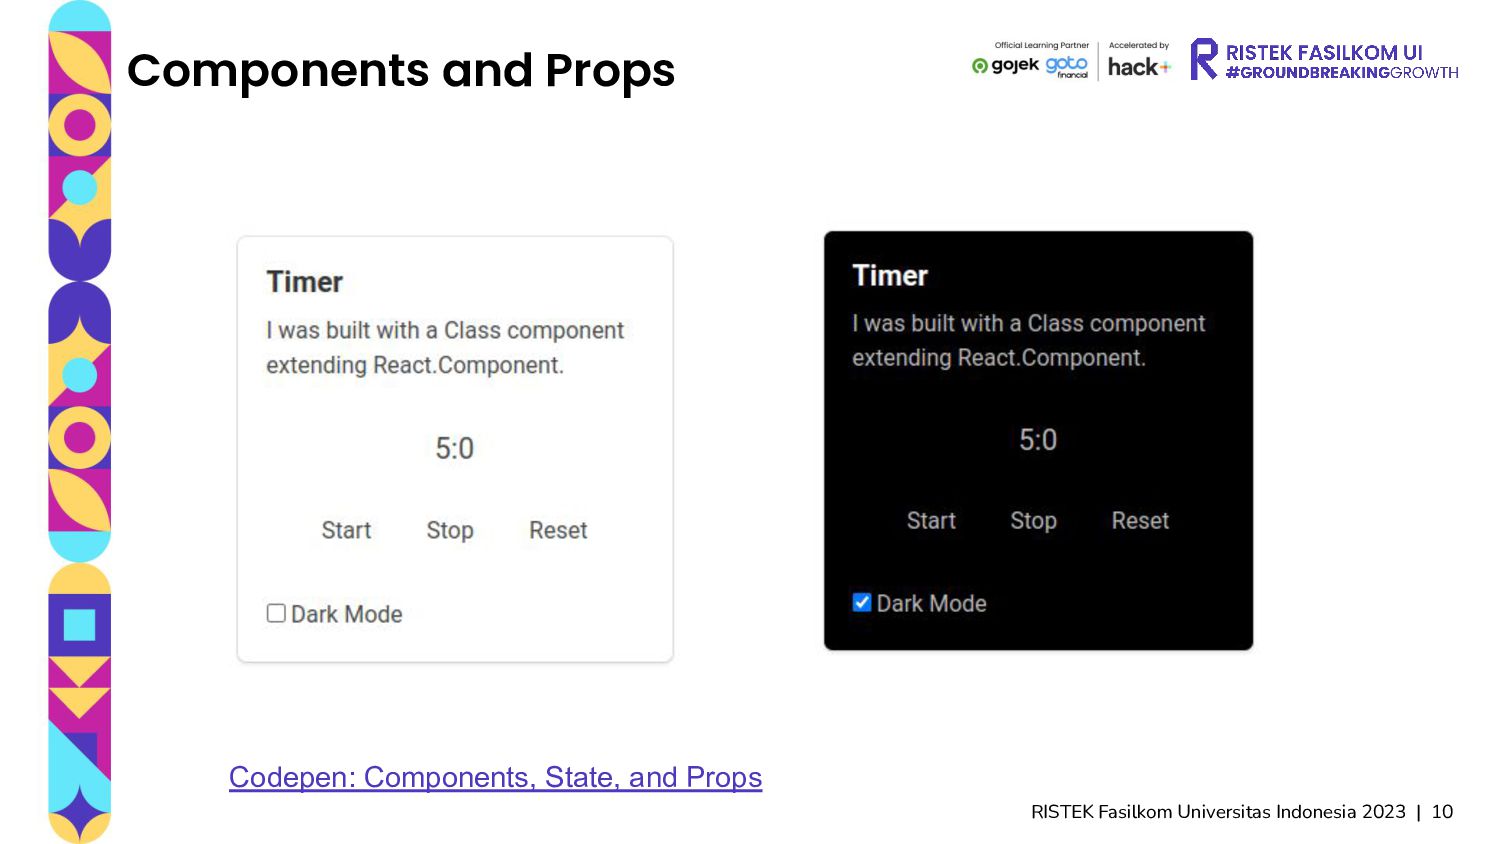1500x844 pixels.
Task: Open Codepen: Components, State, and Props link
Action: 495,777
